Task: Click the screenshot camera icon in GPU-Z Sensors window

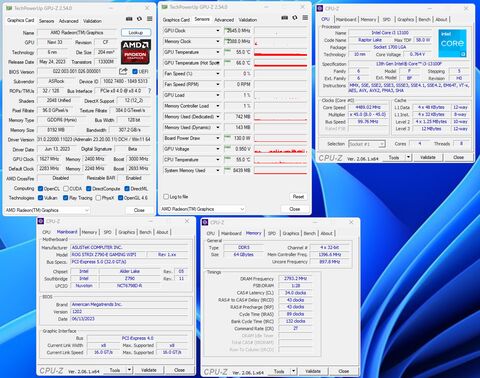Action: (284, 18)
